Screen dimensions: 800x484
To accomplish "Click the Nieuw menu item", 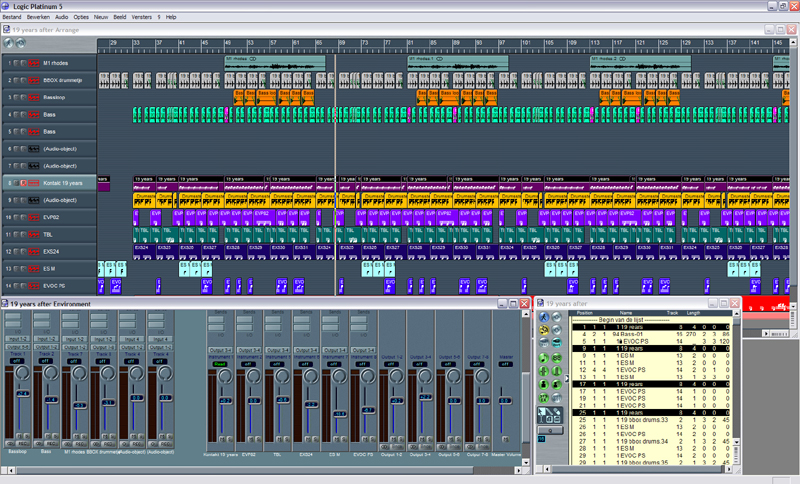I will tap(101, 17).
